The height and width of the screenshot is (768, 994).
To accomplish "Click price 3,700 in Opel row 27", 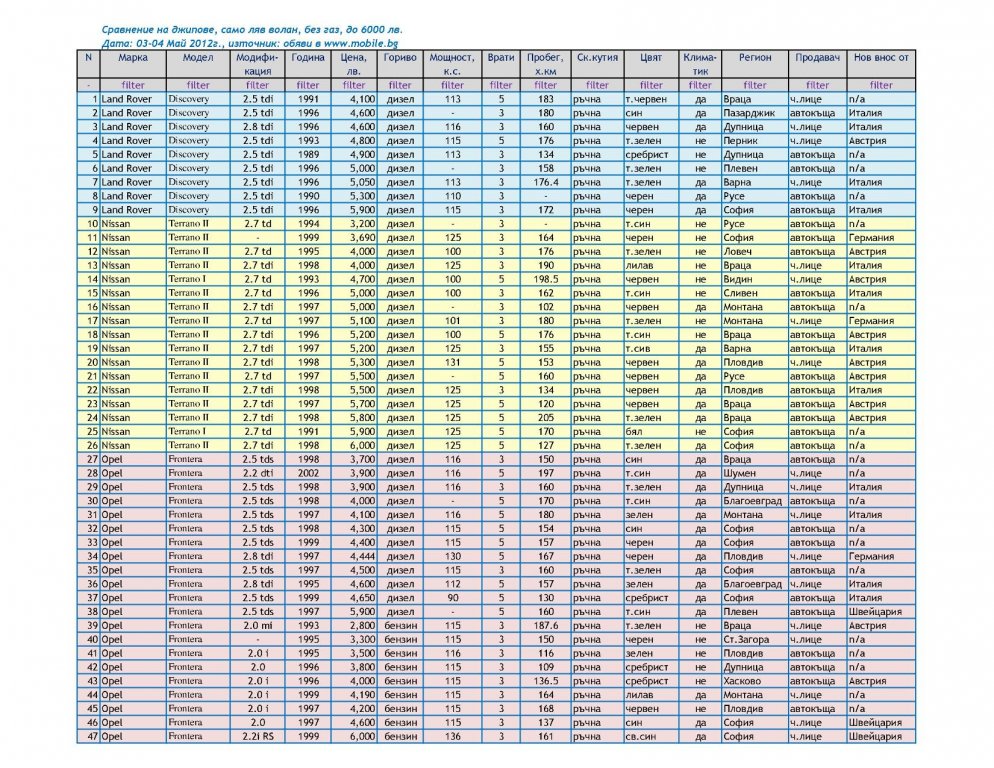I will point(362,460).
